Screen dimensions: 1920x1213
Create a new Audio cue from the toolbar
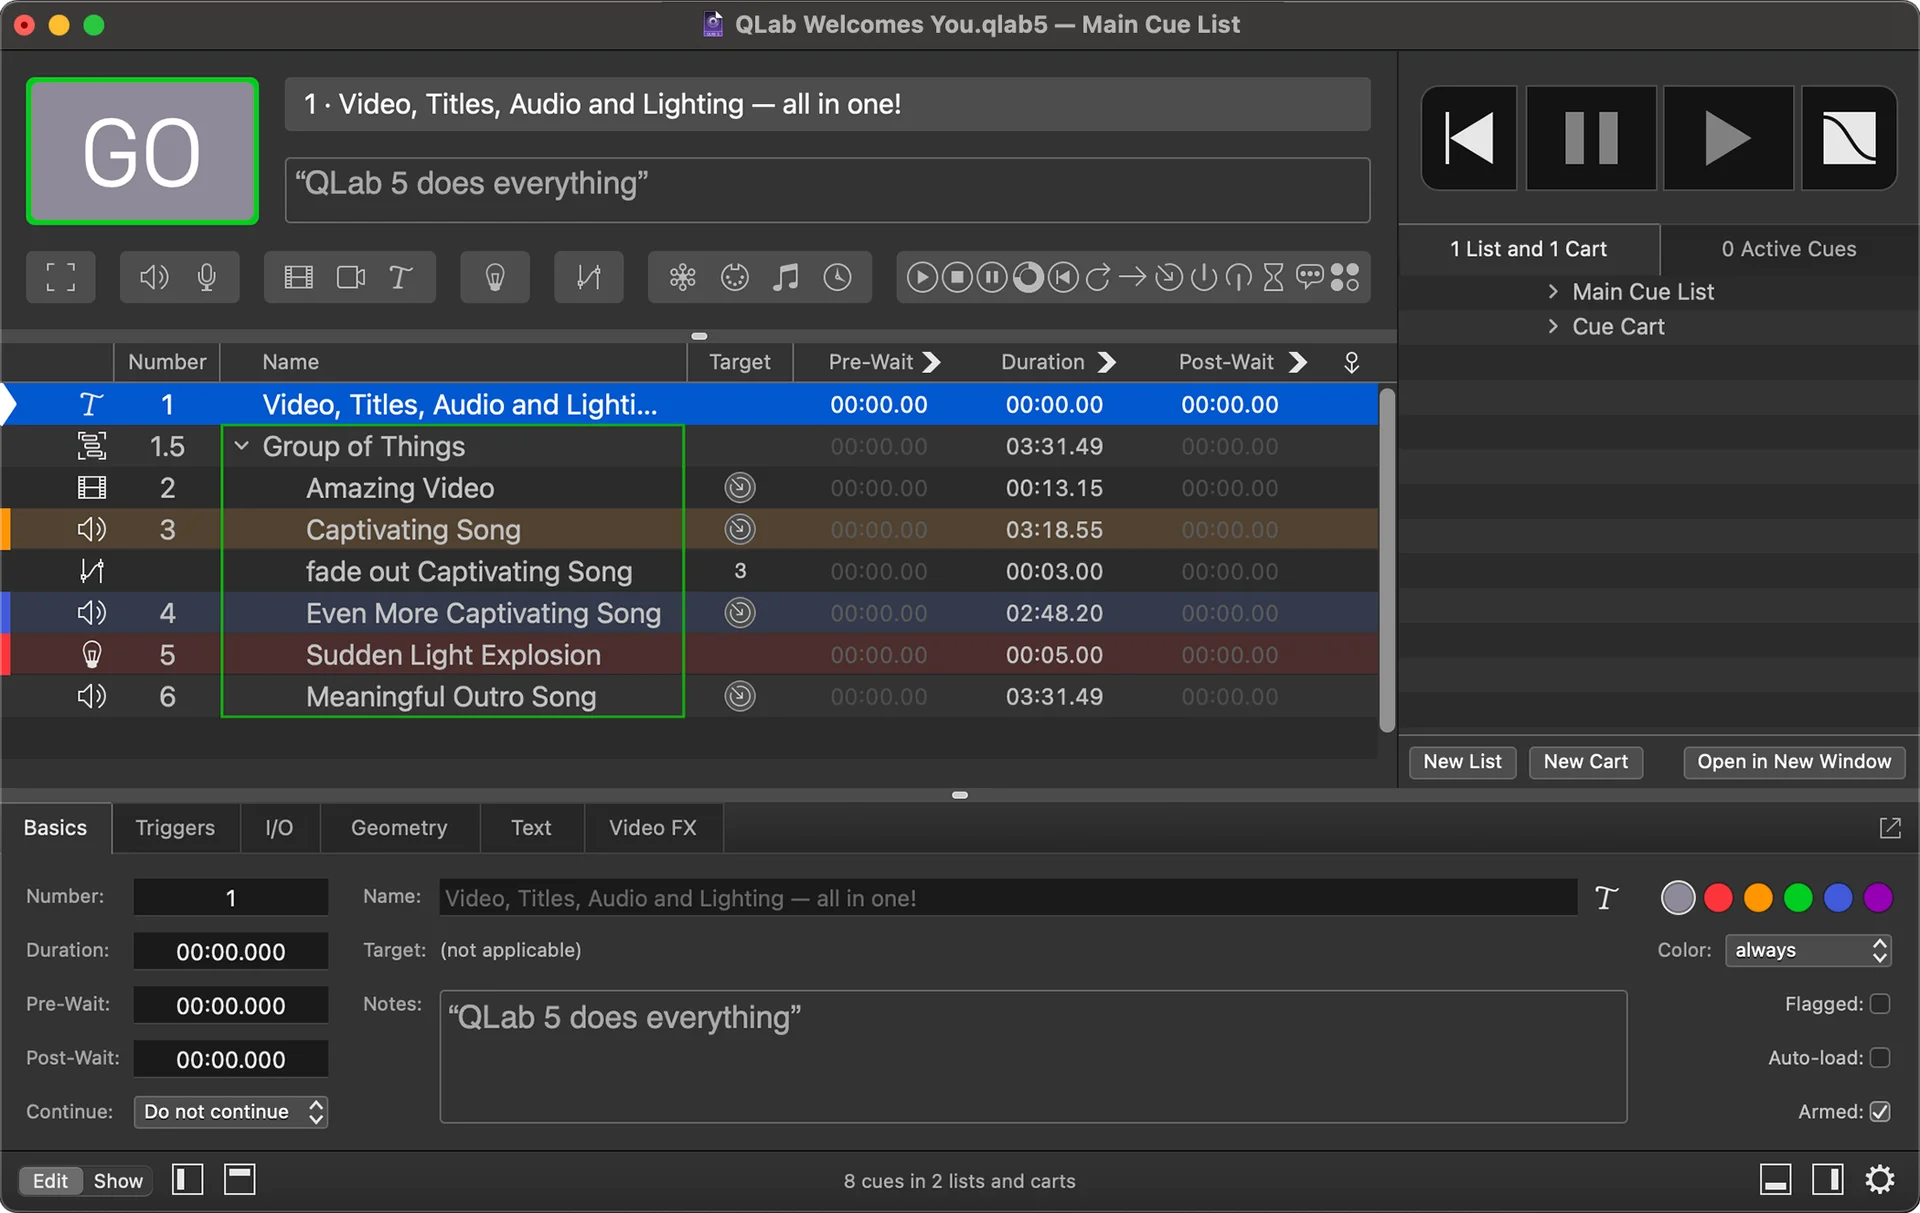pyautogui.click(x=153, y=277)
